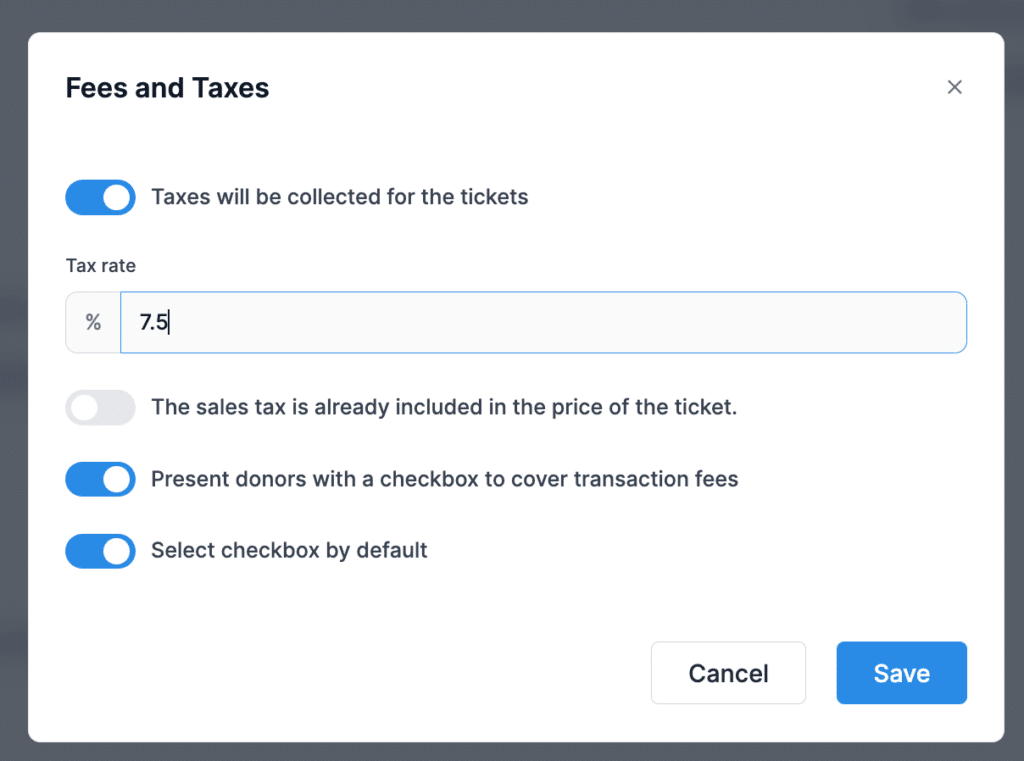Disable the transaction fees checkbox option
1024x761 pixels.
[100, 479]
